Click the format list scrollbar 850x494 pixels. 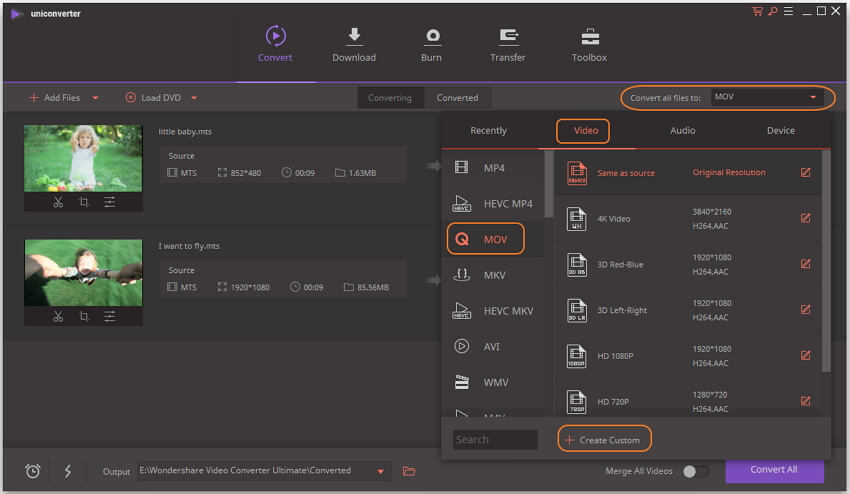point(549,184)
